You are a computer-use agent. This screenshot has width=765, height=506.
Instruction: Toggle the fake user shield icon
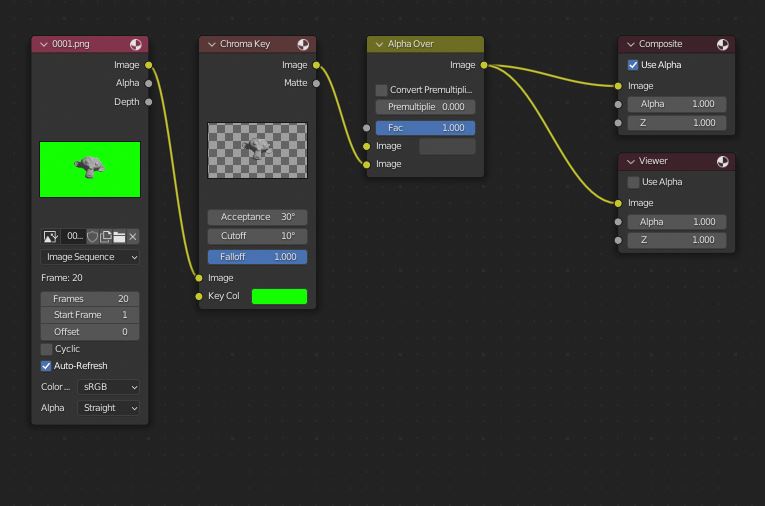pyautogui.click(x=93, y=237)
